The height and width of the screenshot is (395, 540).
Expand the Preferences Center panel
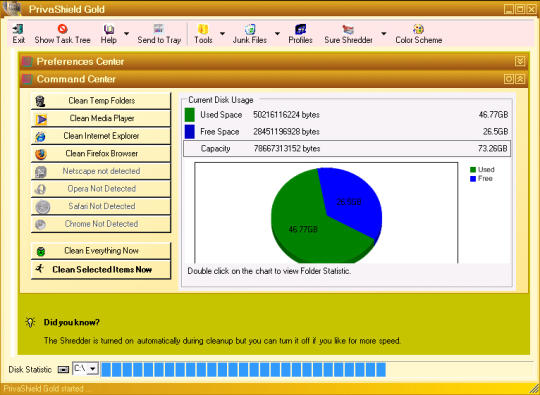[x=520, y=61]
